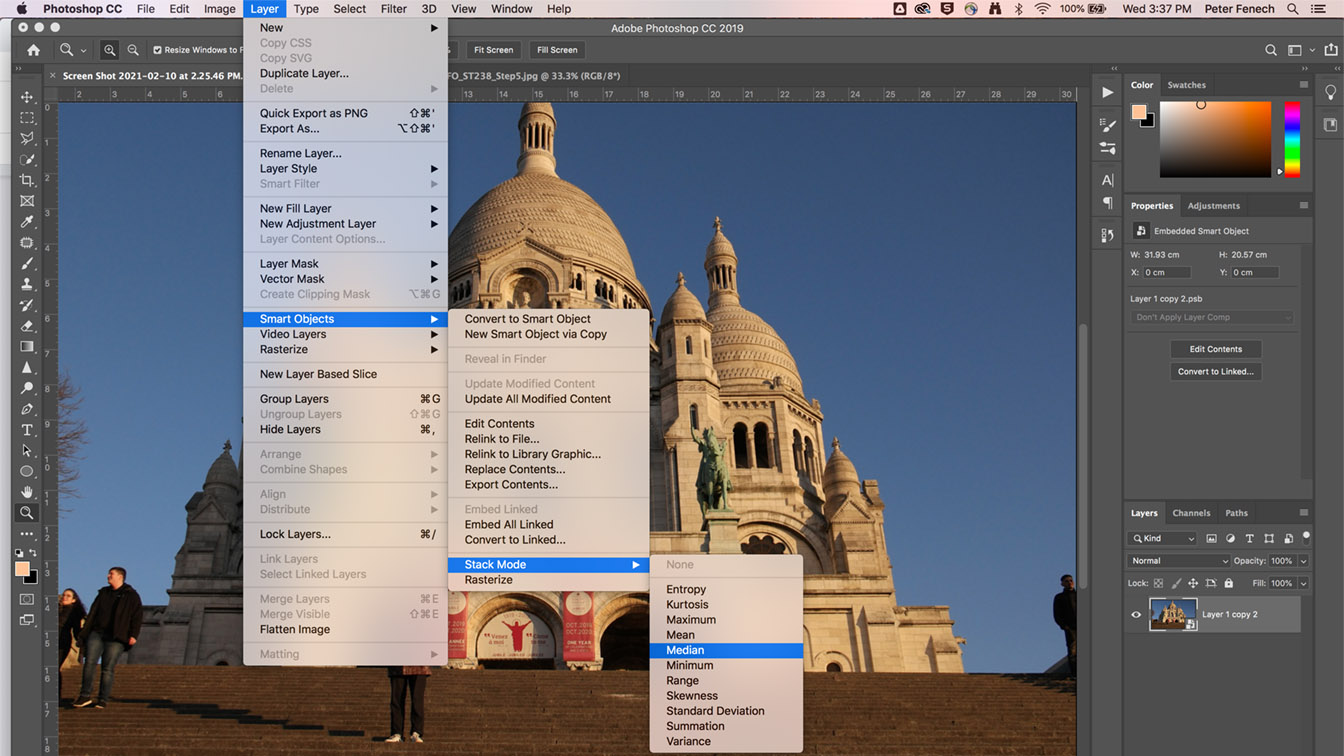Choose the Horizontal Type tool
This screenshot has height=756, width=1344.
(27, 430)
